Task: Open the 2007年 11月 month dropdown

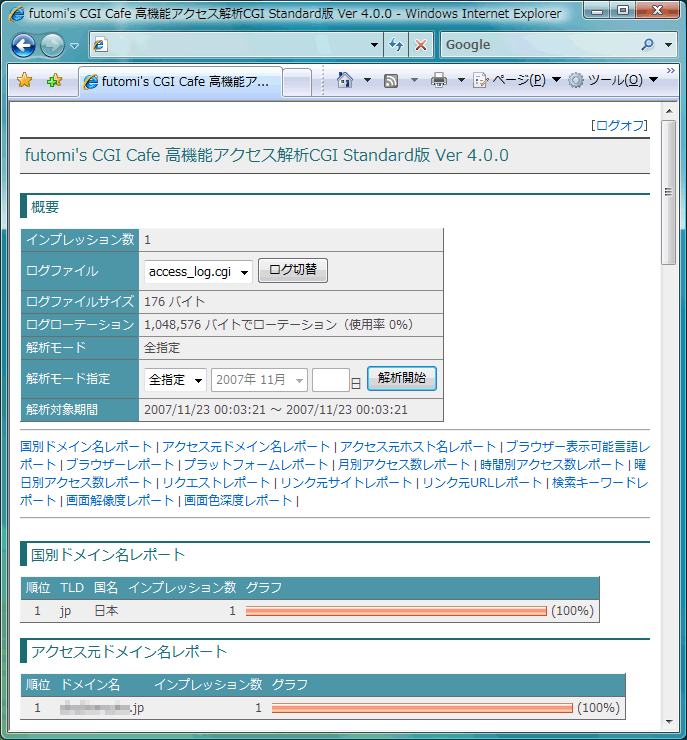Action: pyautogui.click(x=259, y=380)
